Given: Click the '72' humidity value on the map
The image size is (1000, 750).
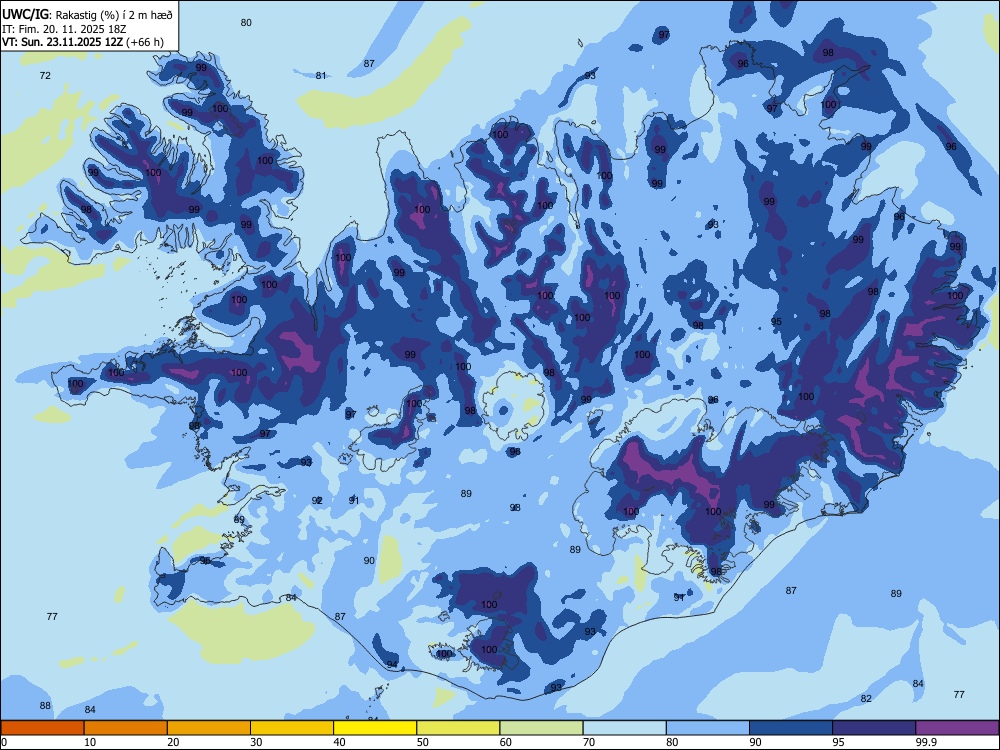Looking at the screenshot, I should [x=45, y=75].
